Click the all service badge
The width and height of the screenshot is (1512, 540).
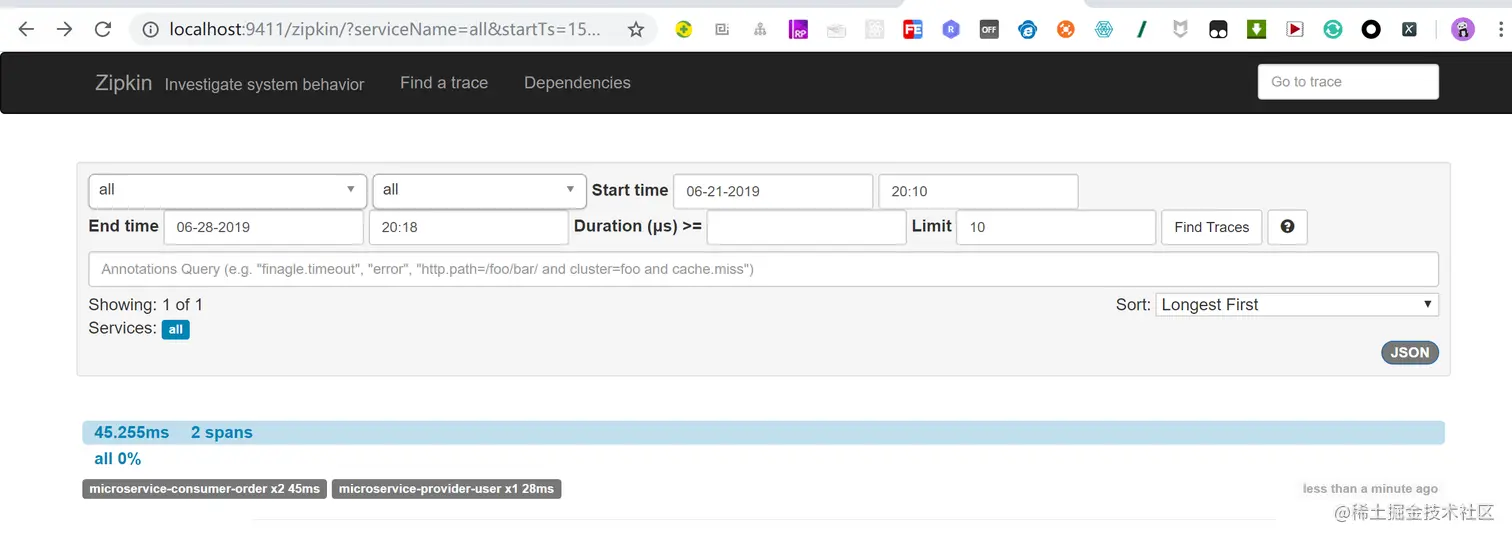click(x=176, y=329)
